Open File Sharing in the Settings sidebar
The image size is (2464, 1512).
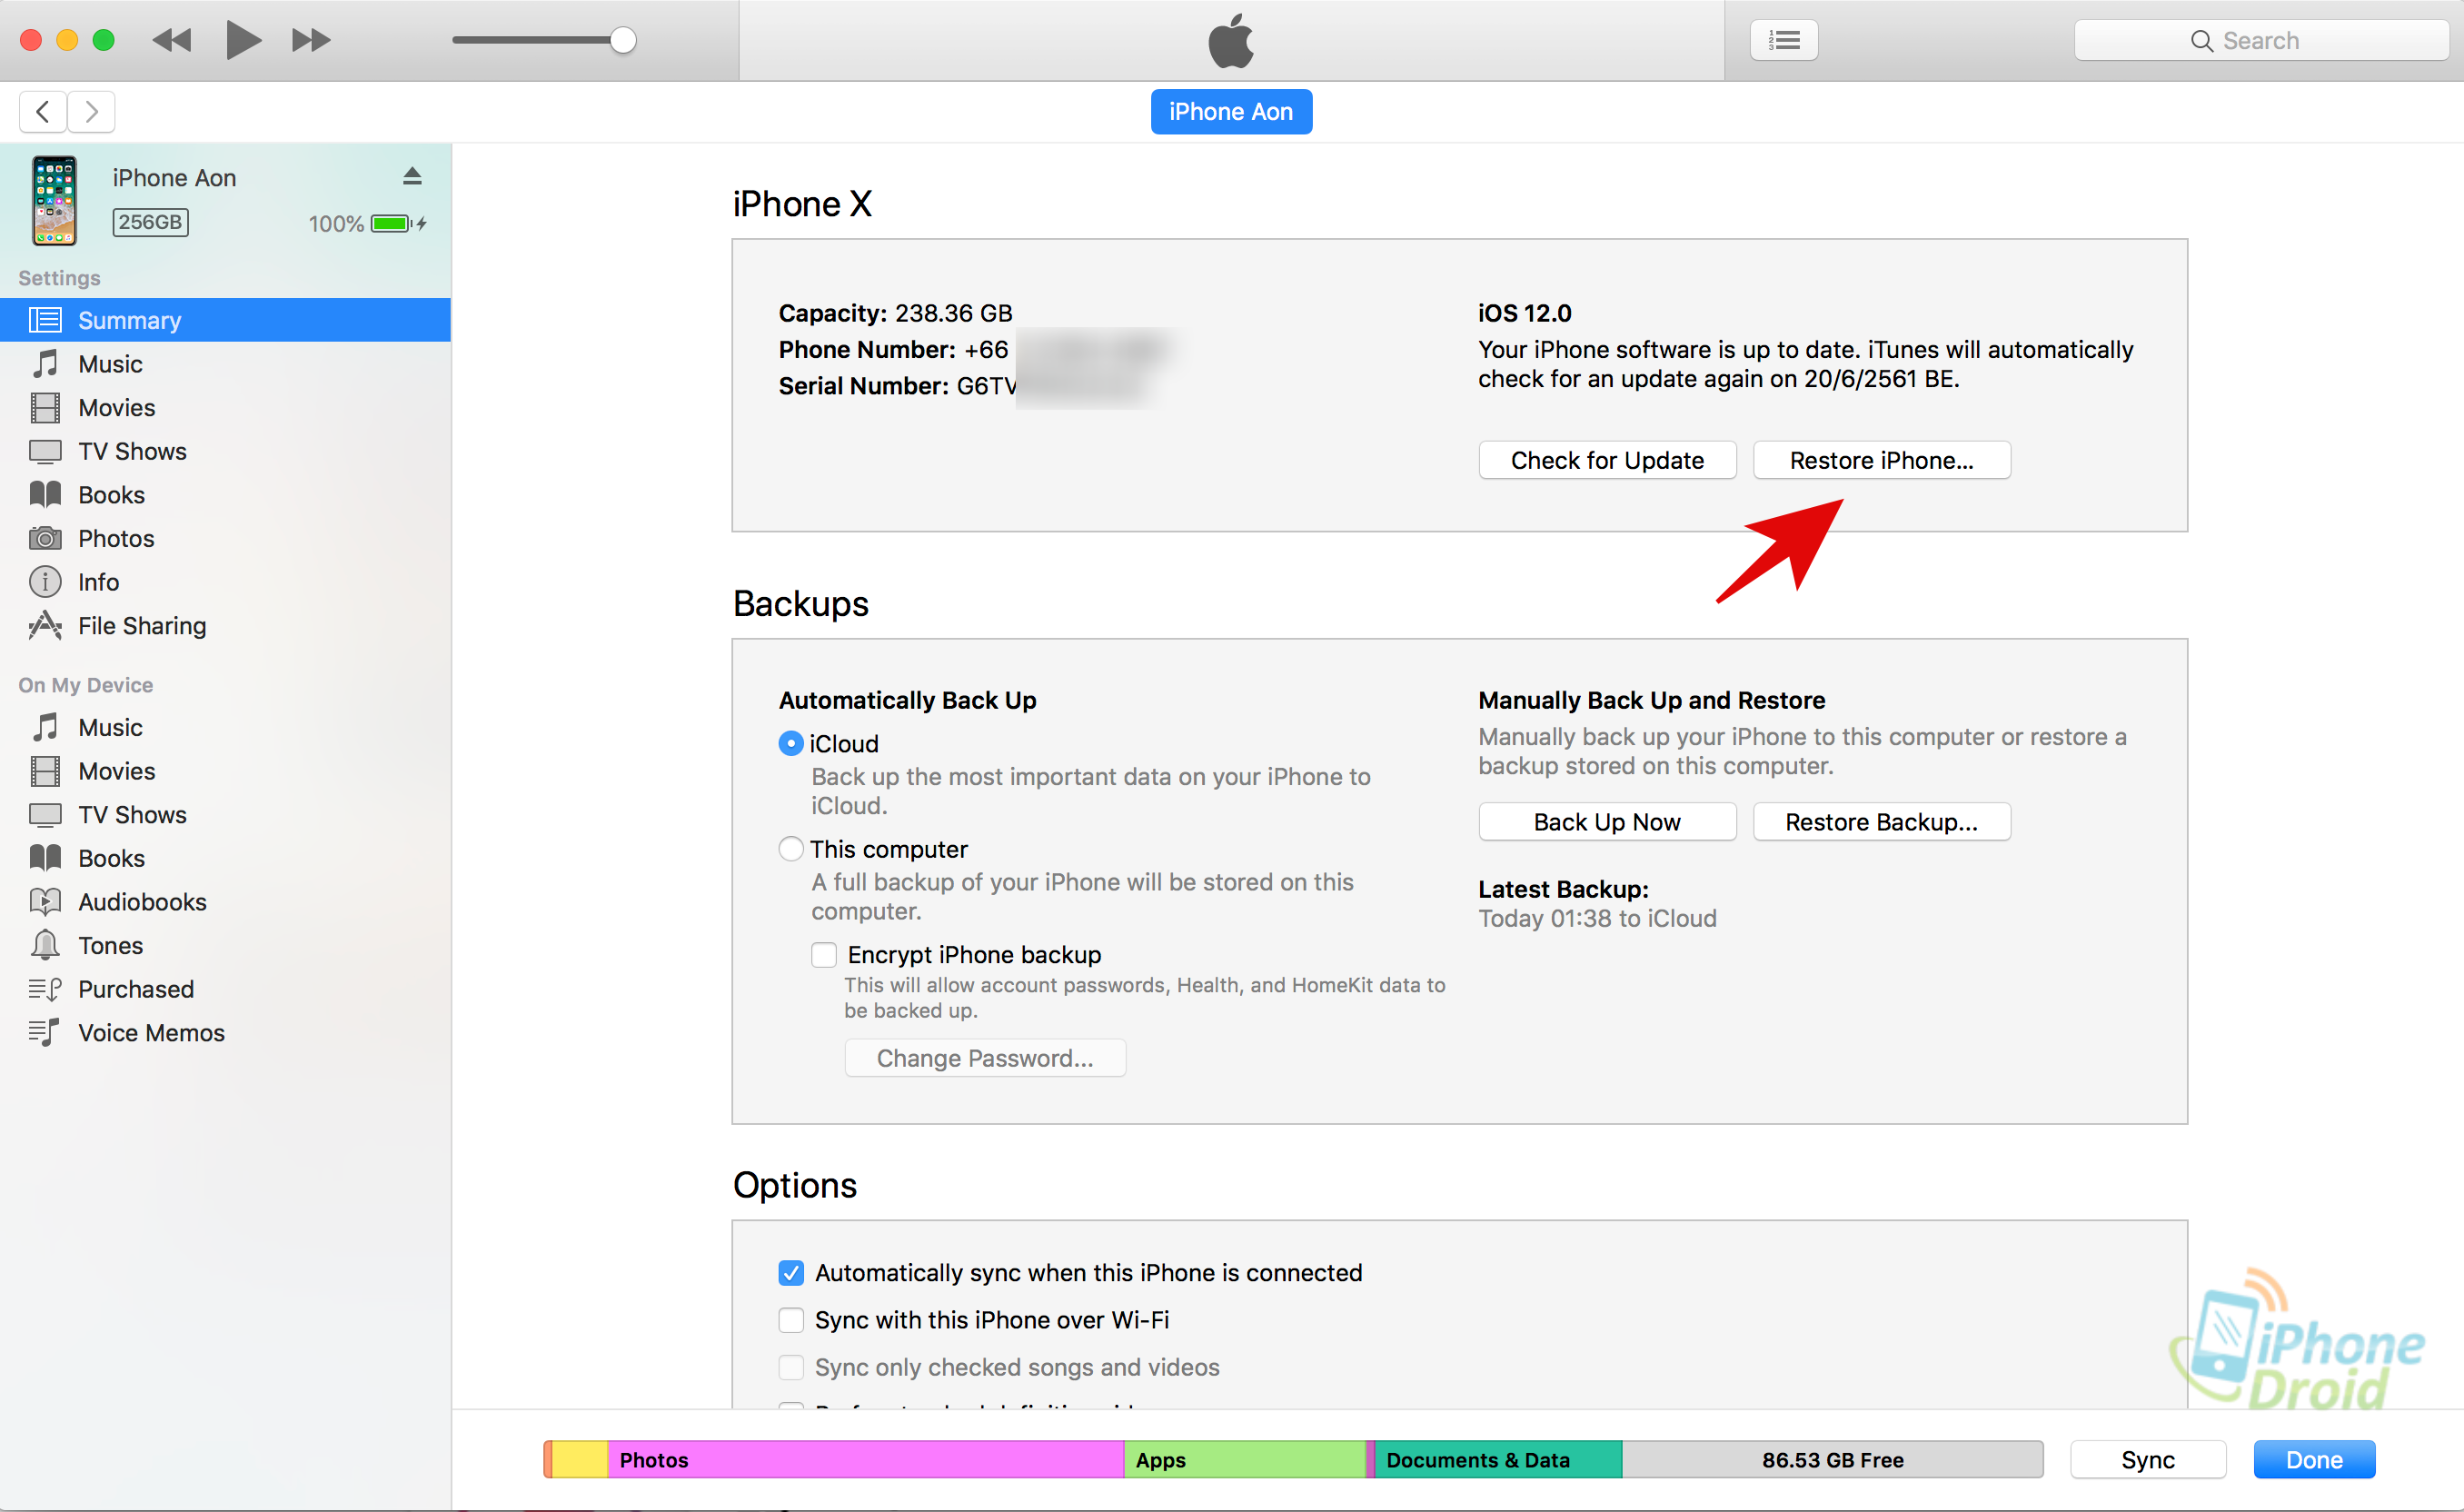pyautogui.click(x=142, y=626)
